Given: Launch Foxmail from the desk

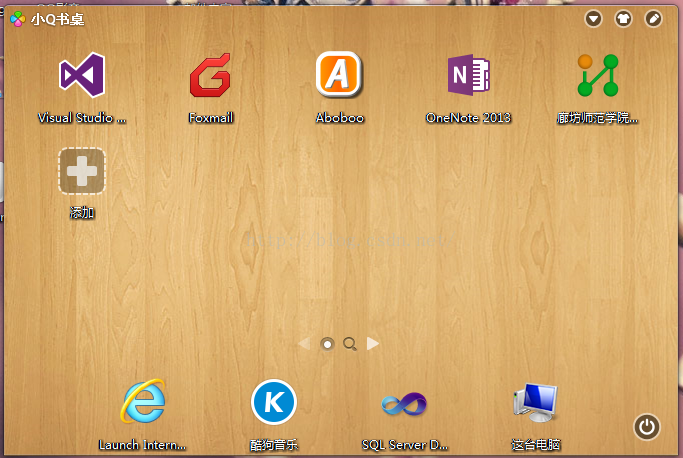Looking at the screenshot, I should pos(210,75).
